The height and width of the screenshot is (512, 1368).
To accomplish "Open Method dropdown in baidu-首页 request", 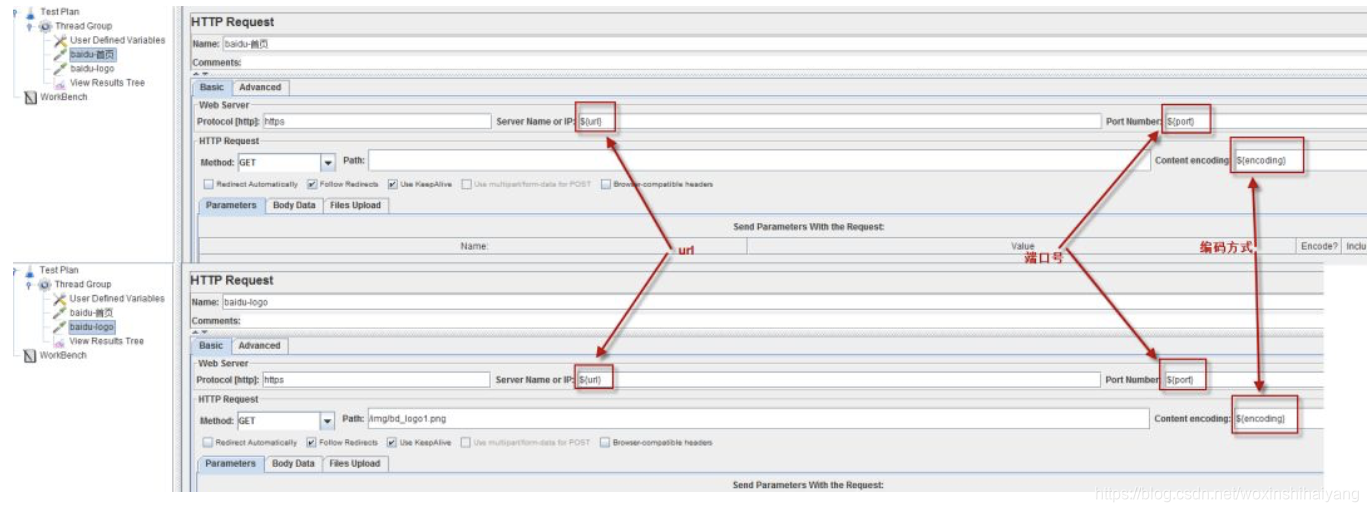I will (x=327, y=162).
